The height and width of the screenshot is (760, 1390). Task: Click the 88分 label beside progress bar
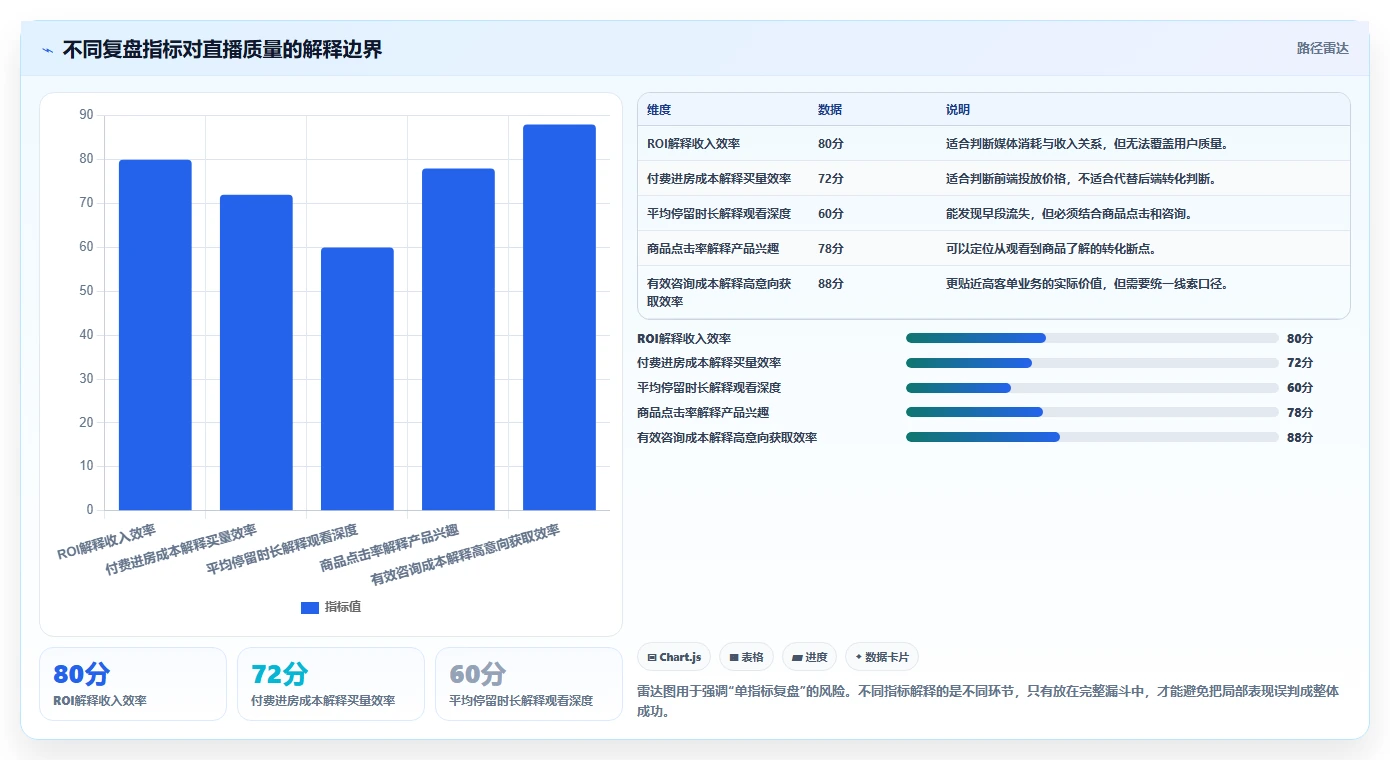[1300, 437]
